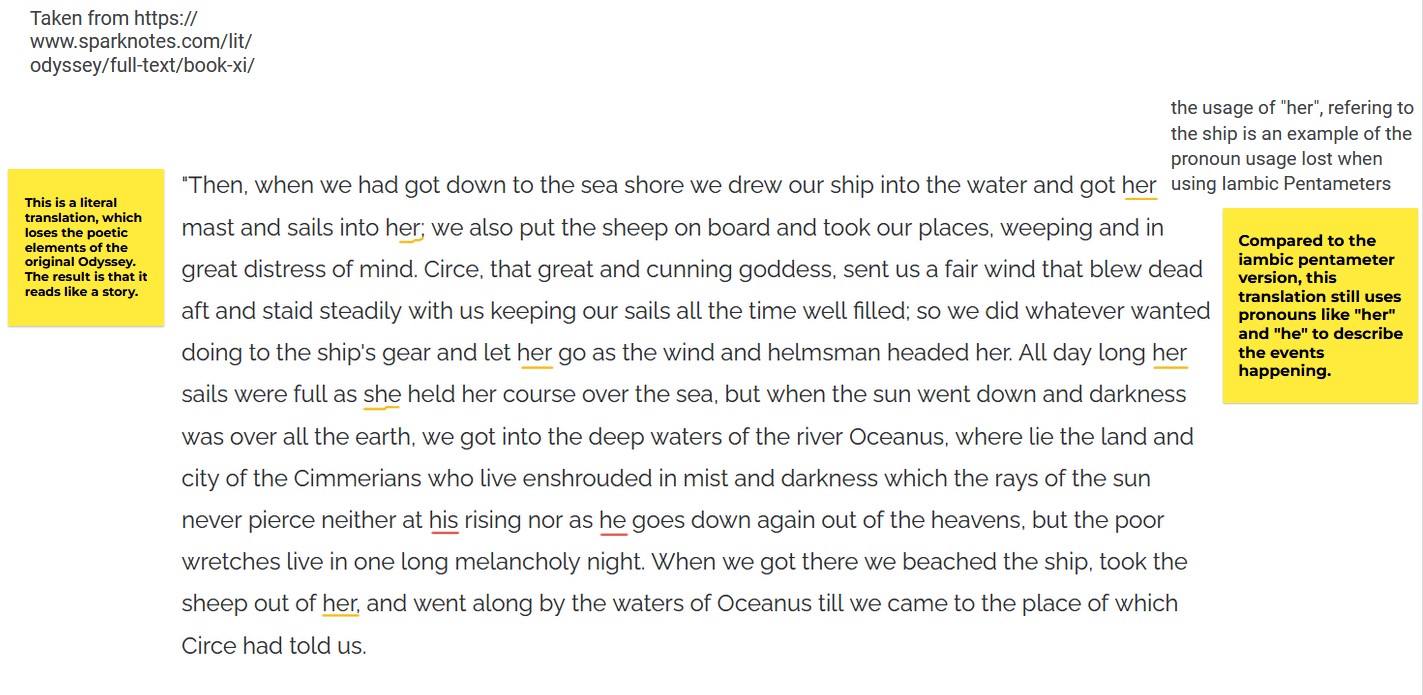Click underlined 'her' after 'water and got'
Screen dimensions: 1423x695
pos(1139,185)
